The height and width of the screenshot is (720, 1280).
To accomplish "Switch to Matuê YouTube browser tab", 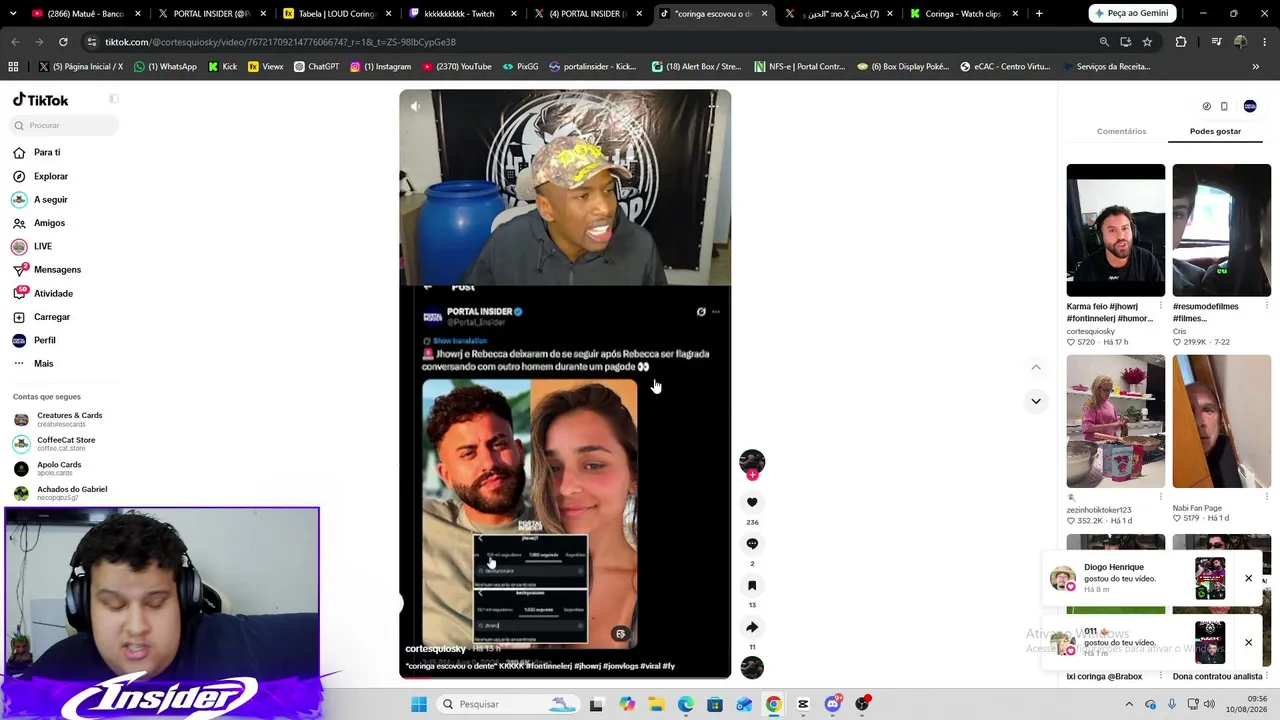I will point(83,14).
